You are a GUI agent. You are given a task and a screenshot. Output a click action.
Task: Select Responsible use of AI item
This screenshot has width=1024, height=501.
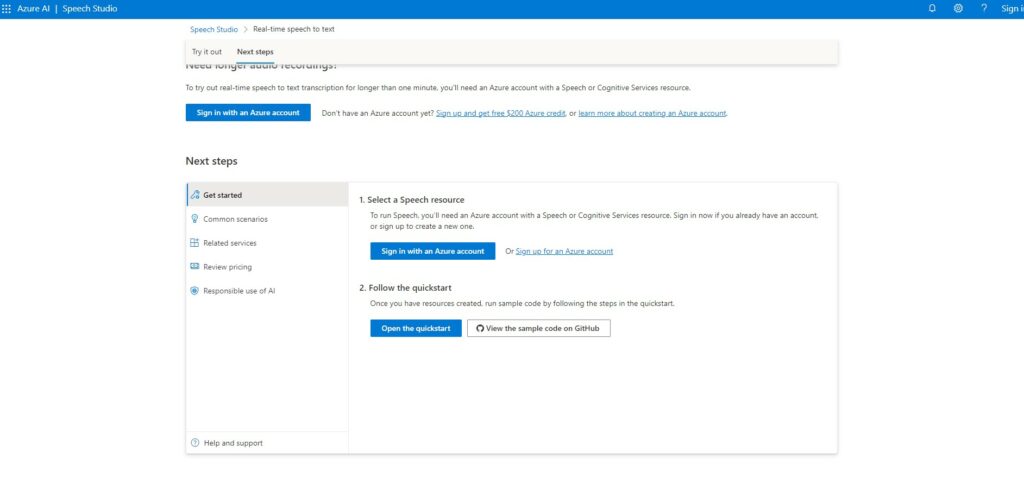pos(267,291)
